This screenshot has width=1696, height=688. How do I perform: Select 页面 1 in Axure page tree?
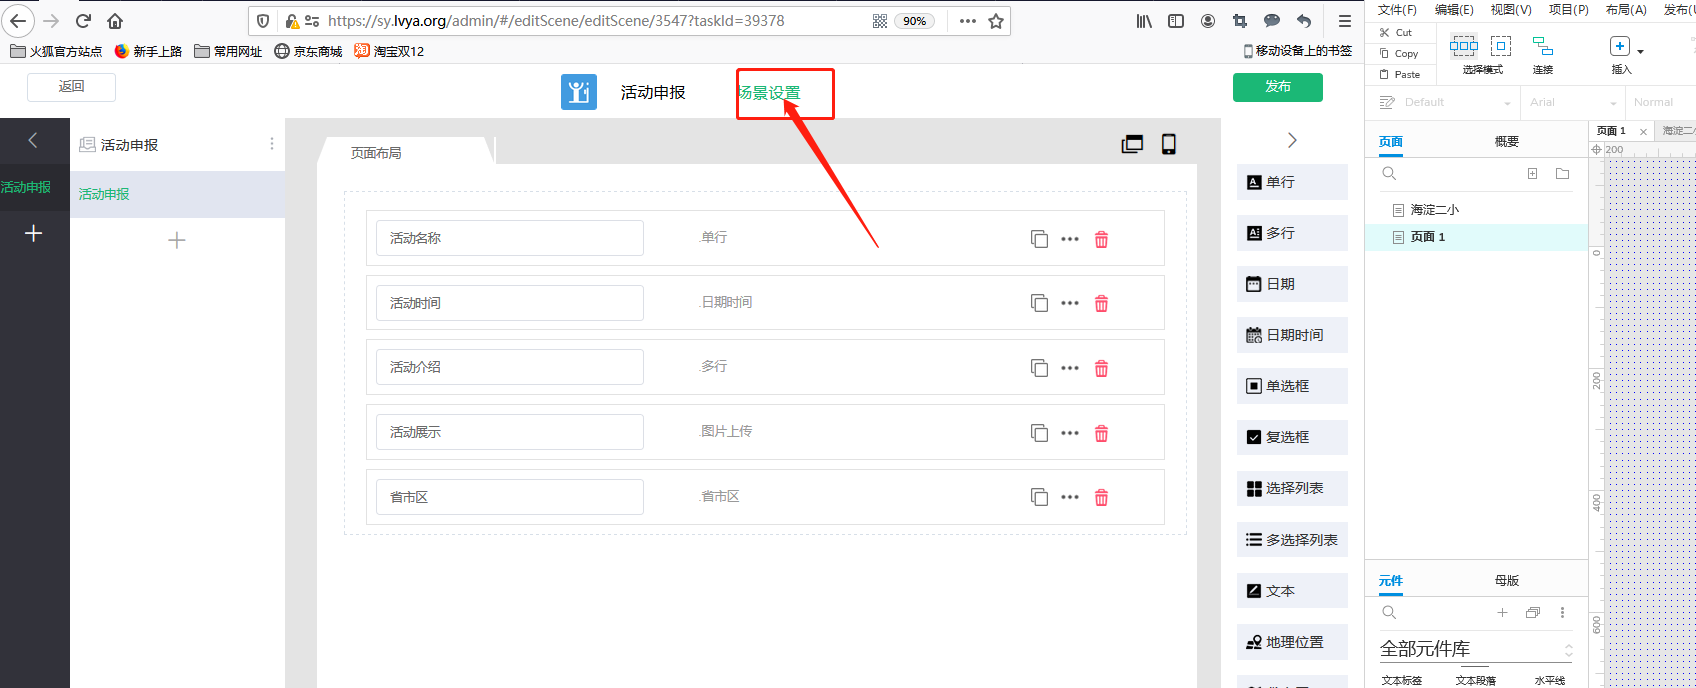pos(1476,237)
